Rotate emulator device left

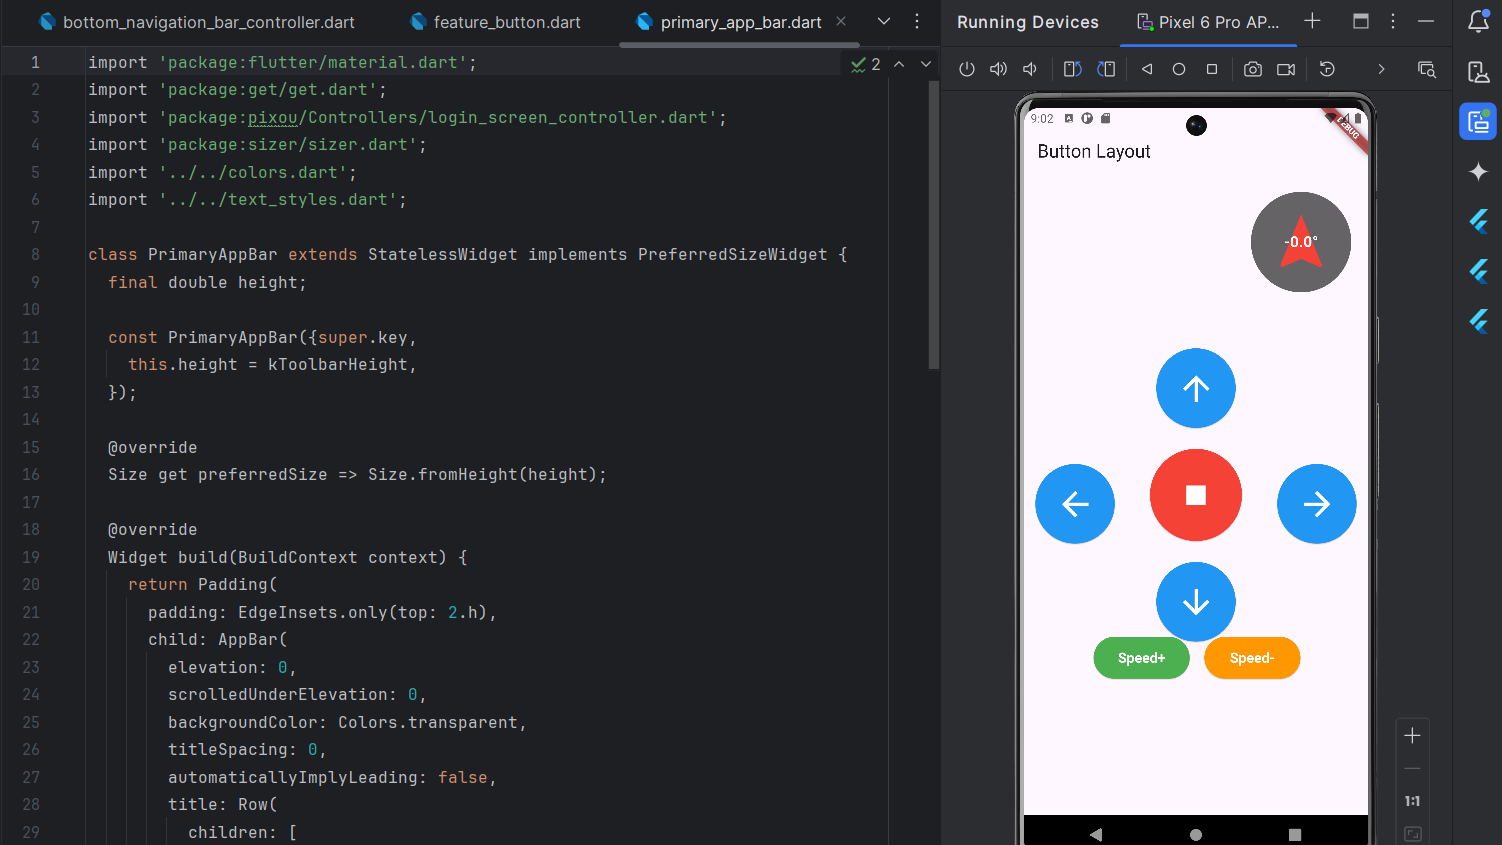(1072, 69)
